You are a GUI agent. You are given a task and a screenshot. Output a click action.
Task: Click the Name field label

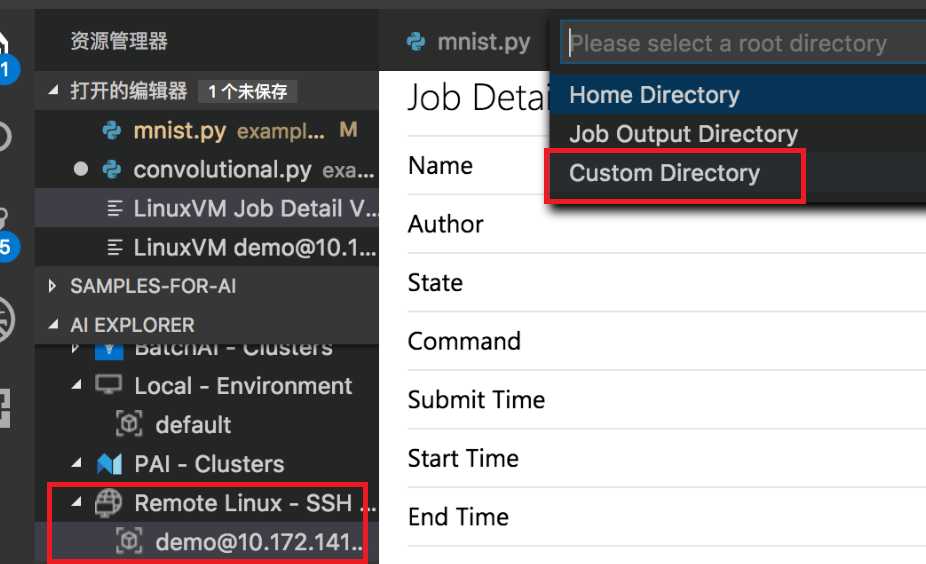(441, 166)
